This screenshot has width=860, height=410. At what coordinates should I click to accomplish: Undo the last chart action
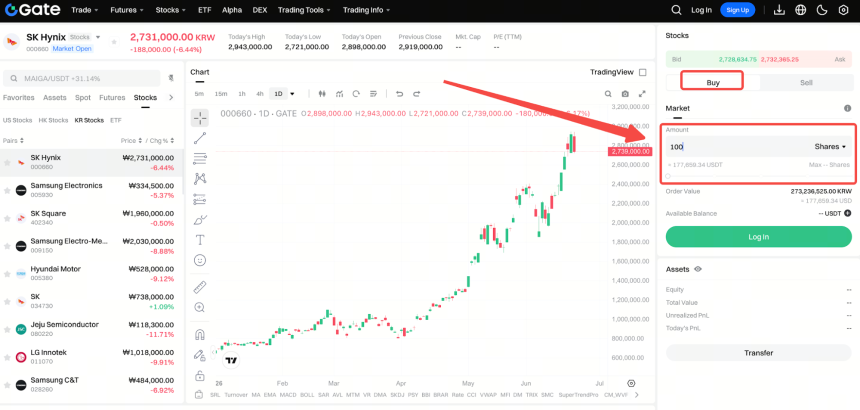399,94
